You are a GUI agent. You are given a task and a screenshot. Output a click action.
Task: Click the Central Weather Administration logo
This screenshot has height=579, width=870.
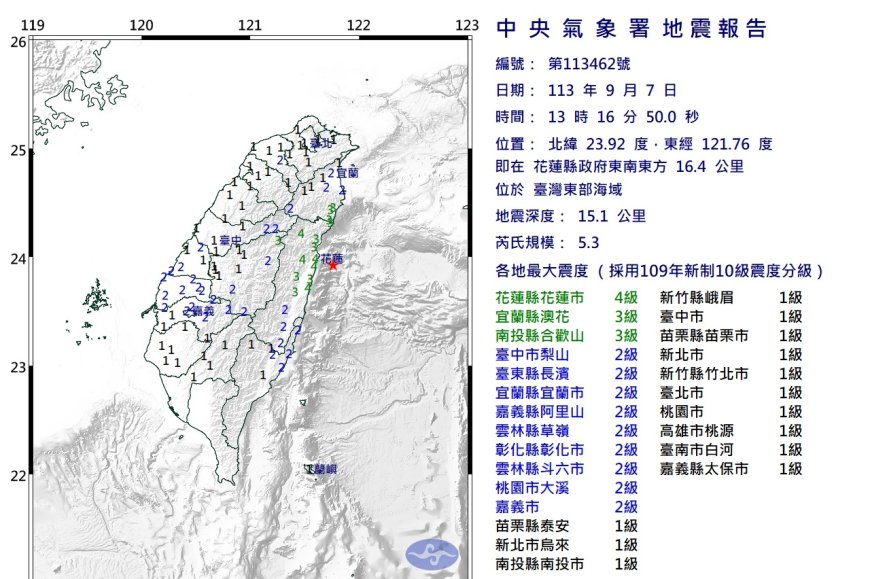click(x=432, y=553)
